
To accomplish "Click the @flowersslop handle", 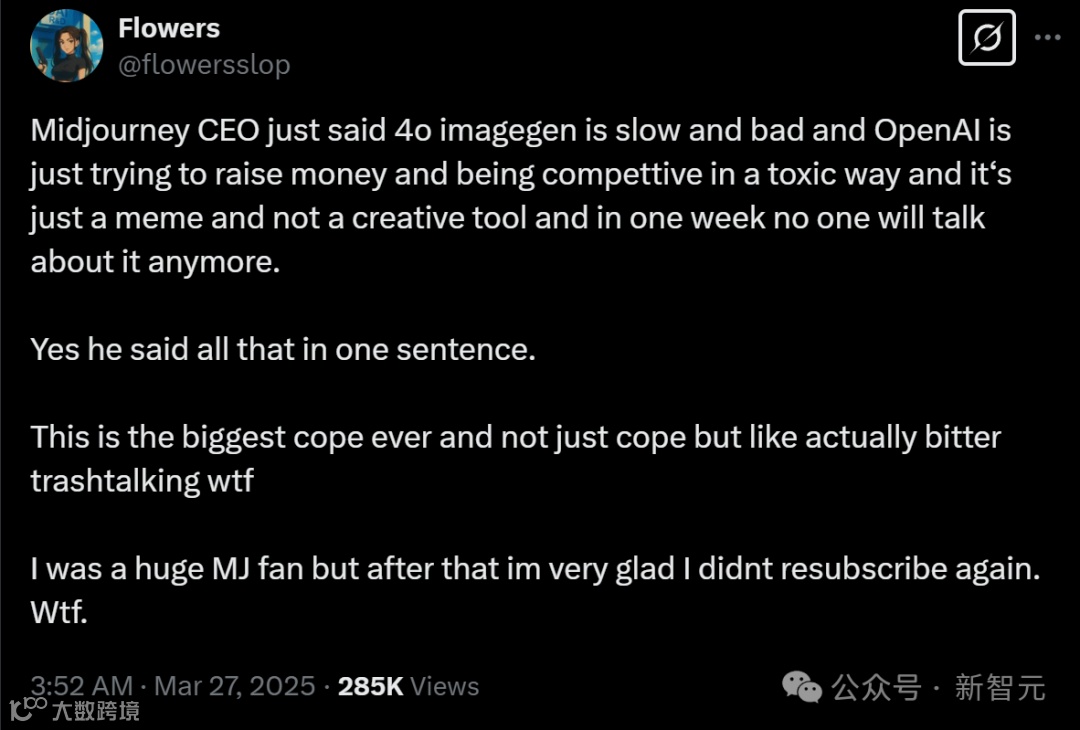I will (x=204, y=65).
